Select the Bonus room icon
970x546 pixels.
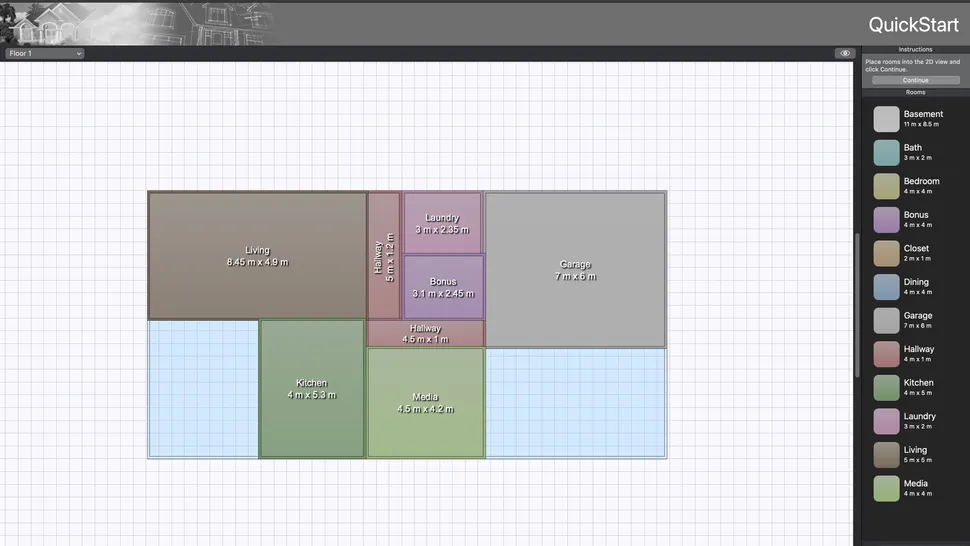pos(886,220)
